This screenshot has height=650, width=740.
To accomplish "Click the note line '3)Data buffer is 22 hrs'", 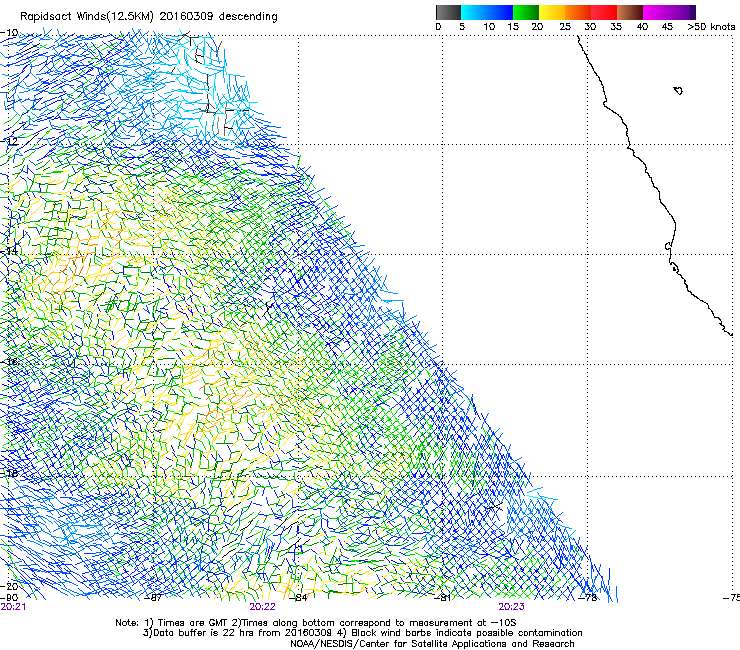I will click(x=362, y=633).
